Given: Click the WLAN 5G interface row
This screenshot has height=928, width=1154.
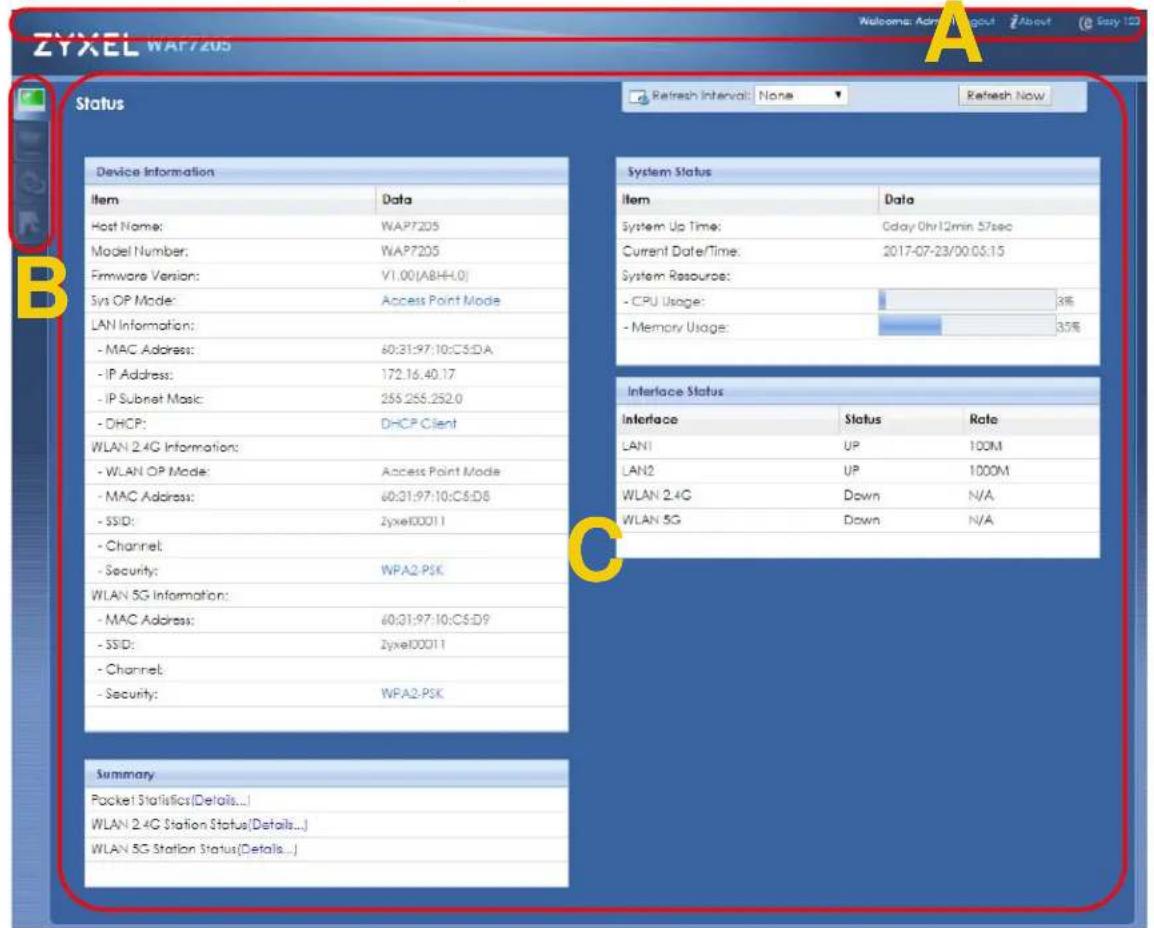Looking at the screenshot, I should pos(858,520).
